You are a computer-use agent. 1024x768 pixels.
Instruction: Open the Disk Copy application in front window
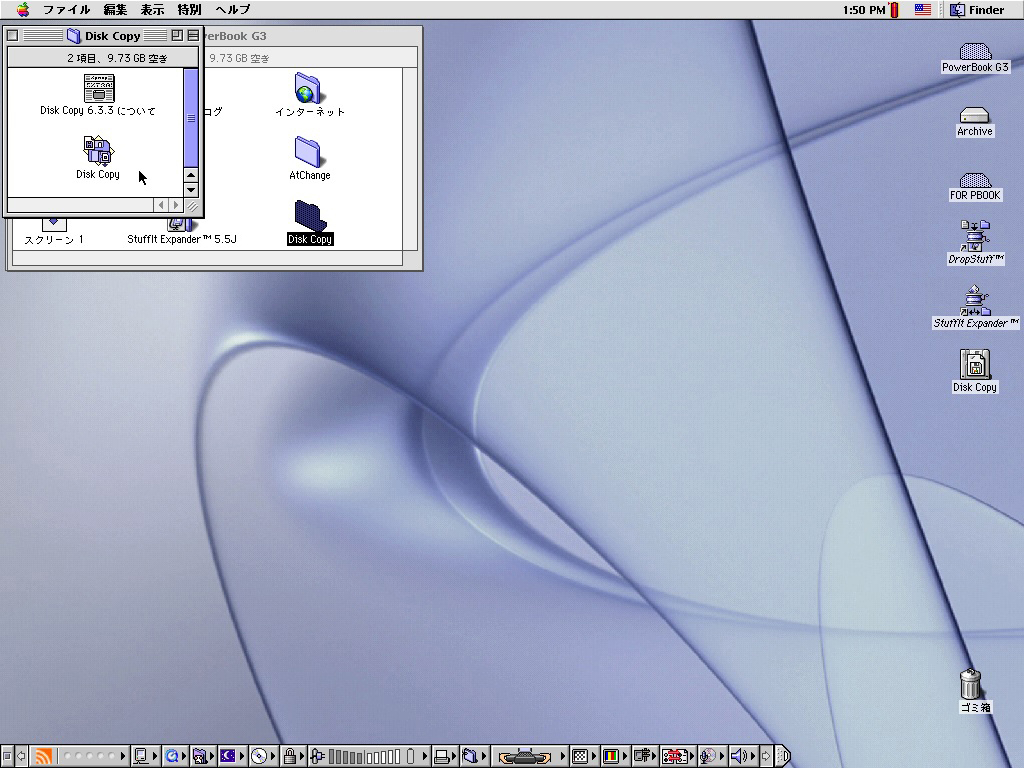point(98,151)
